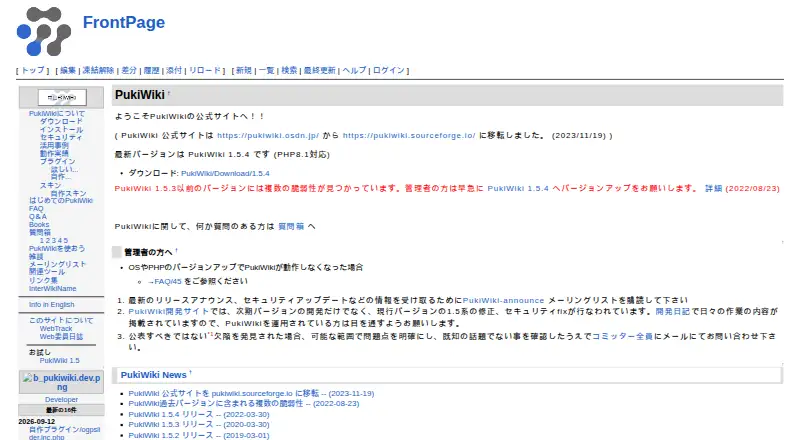Open Web委員日誌 in sidebar
Screen dimensions: 800x440
point(61,336)
